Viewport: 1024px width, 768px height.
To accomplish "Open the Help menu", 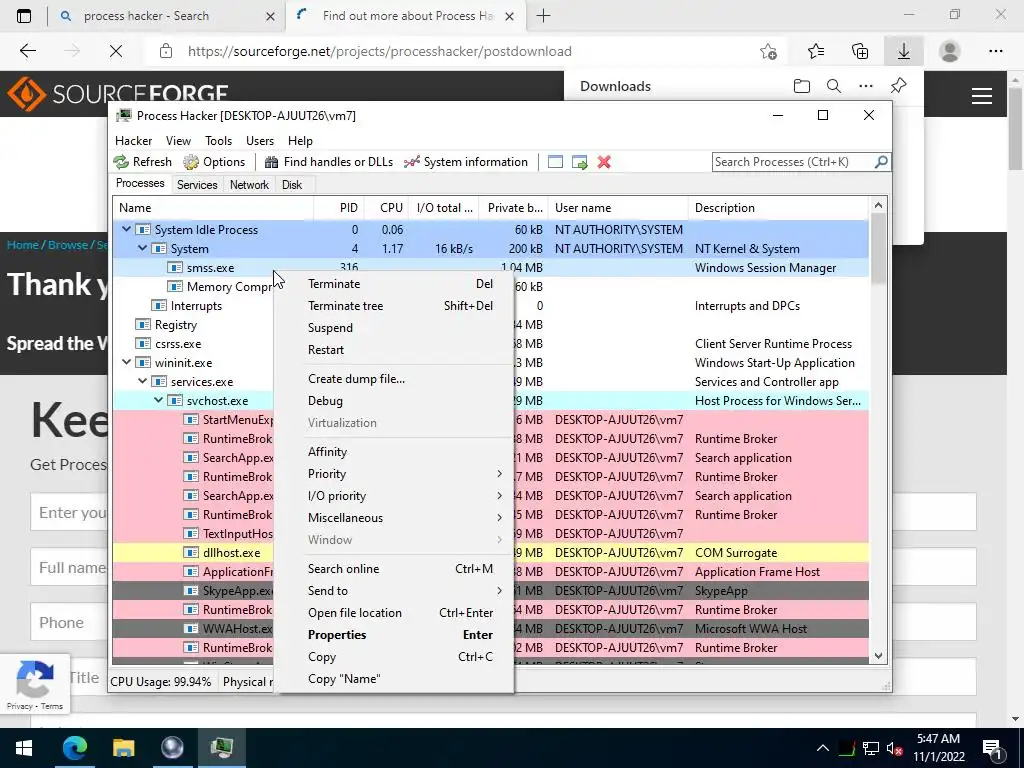I will (x=300, y=141).
